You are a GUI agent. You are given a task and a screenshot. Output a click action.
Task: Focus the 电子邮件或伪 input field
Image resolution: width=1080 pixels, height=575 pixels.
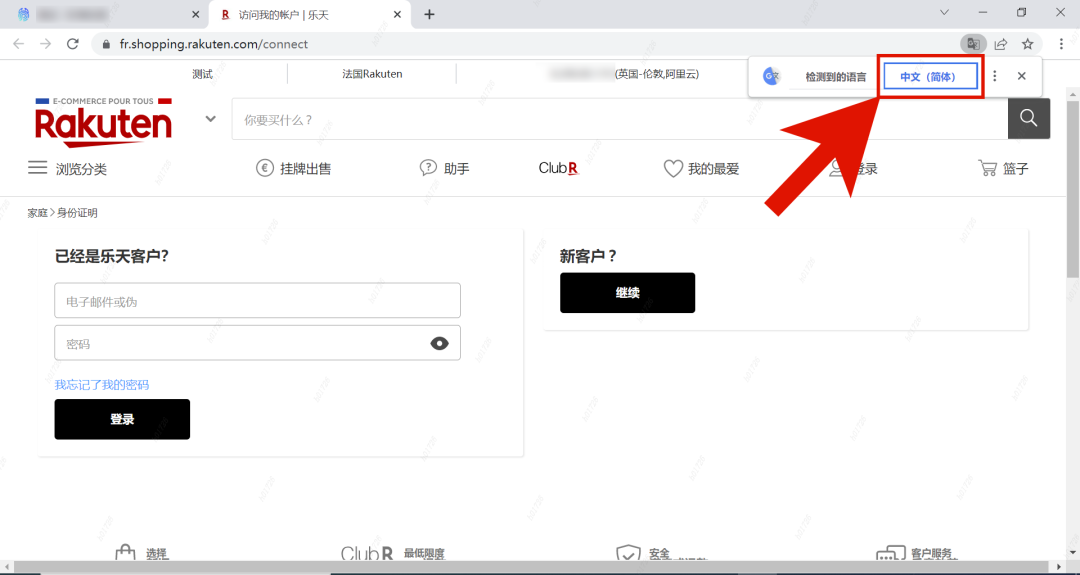point(258,300)
